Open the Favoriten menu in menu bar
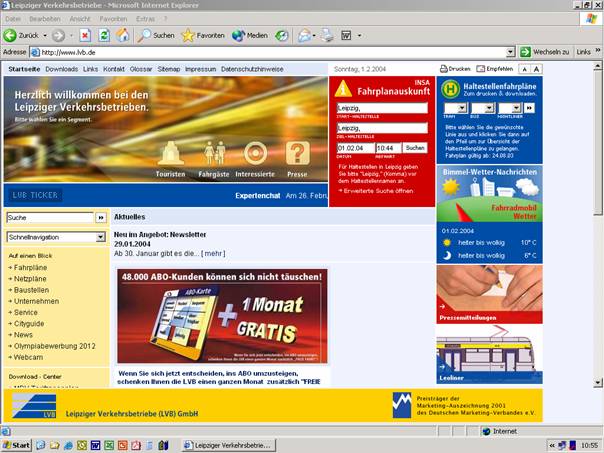The image size is (604, 453). pos(113,19)
